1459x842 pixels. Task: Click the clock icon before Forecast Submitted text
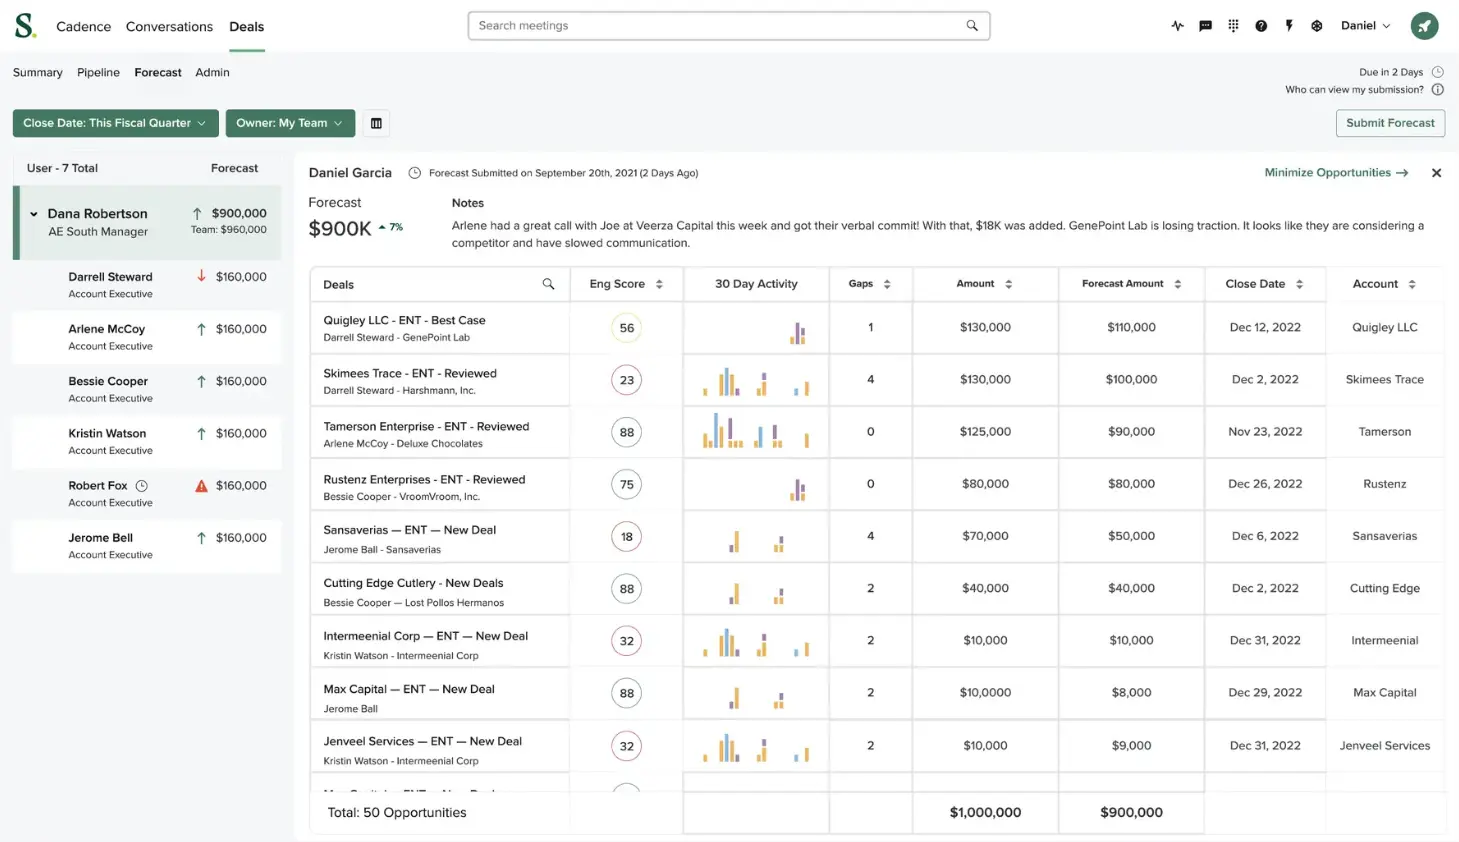click(x=414, y=173)
